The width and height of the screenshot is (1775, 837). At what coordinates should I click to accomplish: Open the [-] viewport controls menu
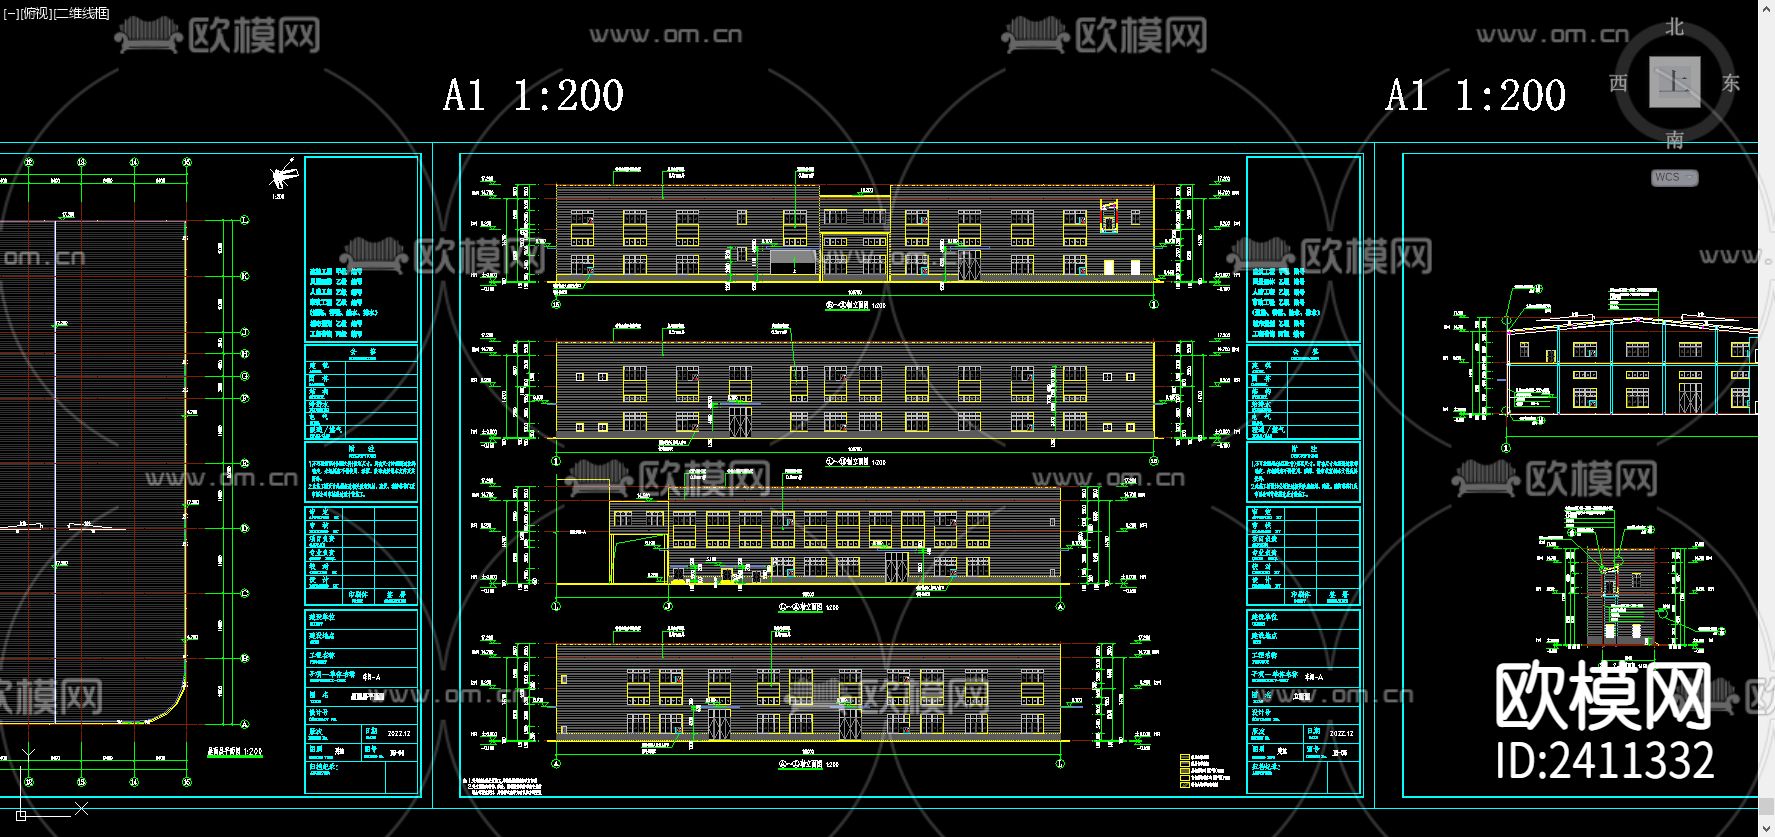[x=11, y=13]
